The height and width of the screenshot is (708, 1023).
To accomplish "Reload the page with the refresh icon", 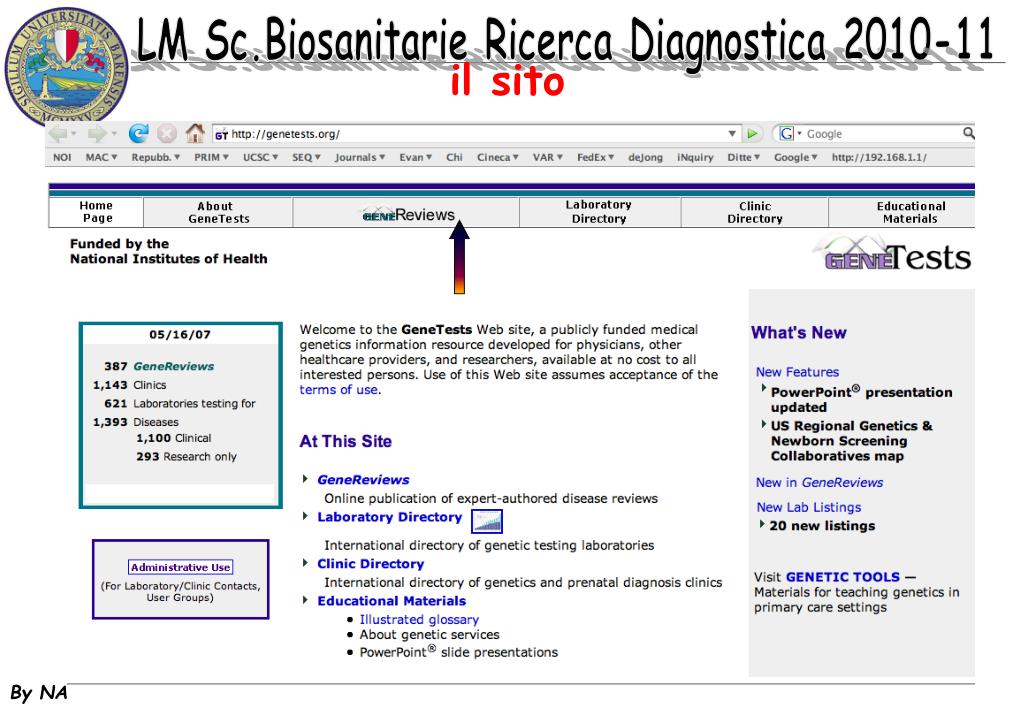I will pyautogui.click(x=138, y=133).
